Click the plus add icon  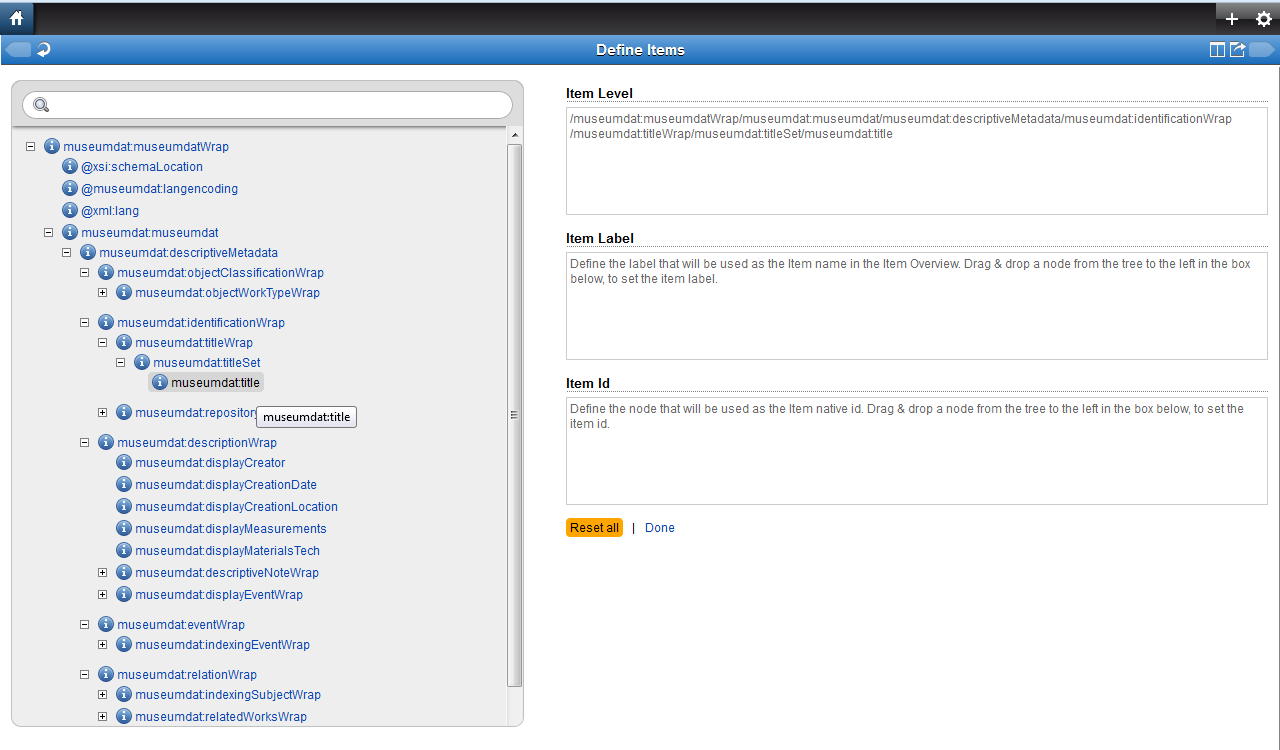click(x=1232, y=19)
